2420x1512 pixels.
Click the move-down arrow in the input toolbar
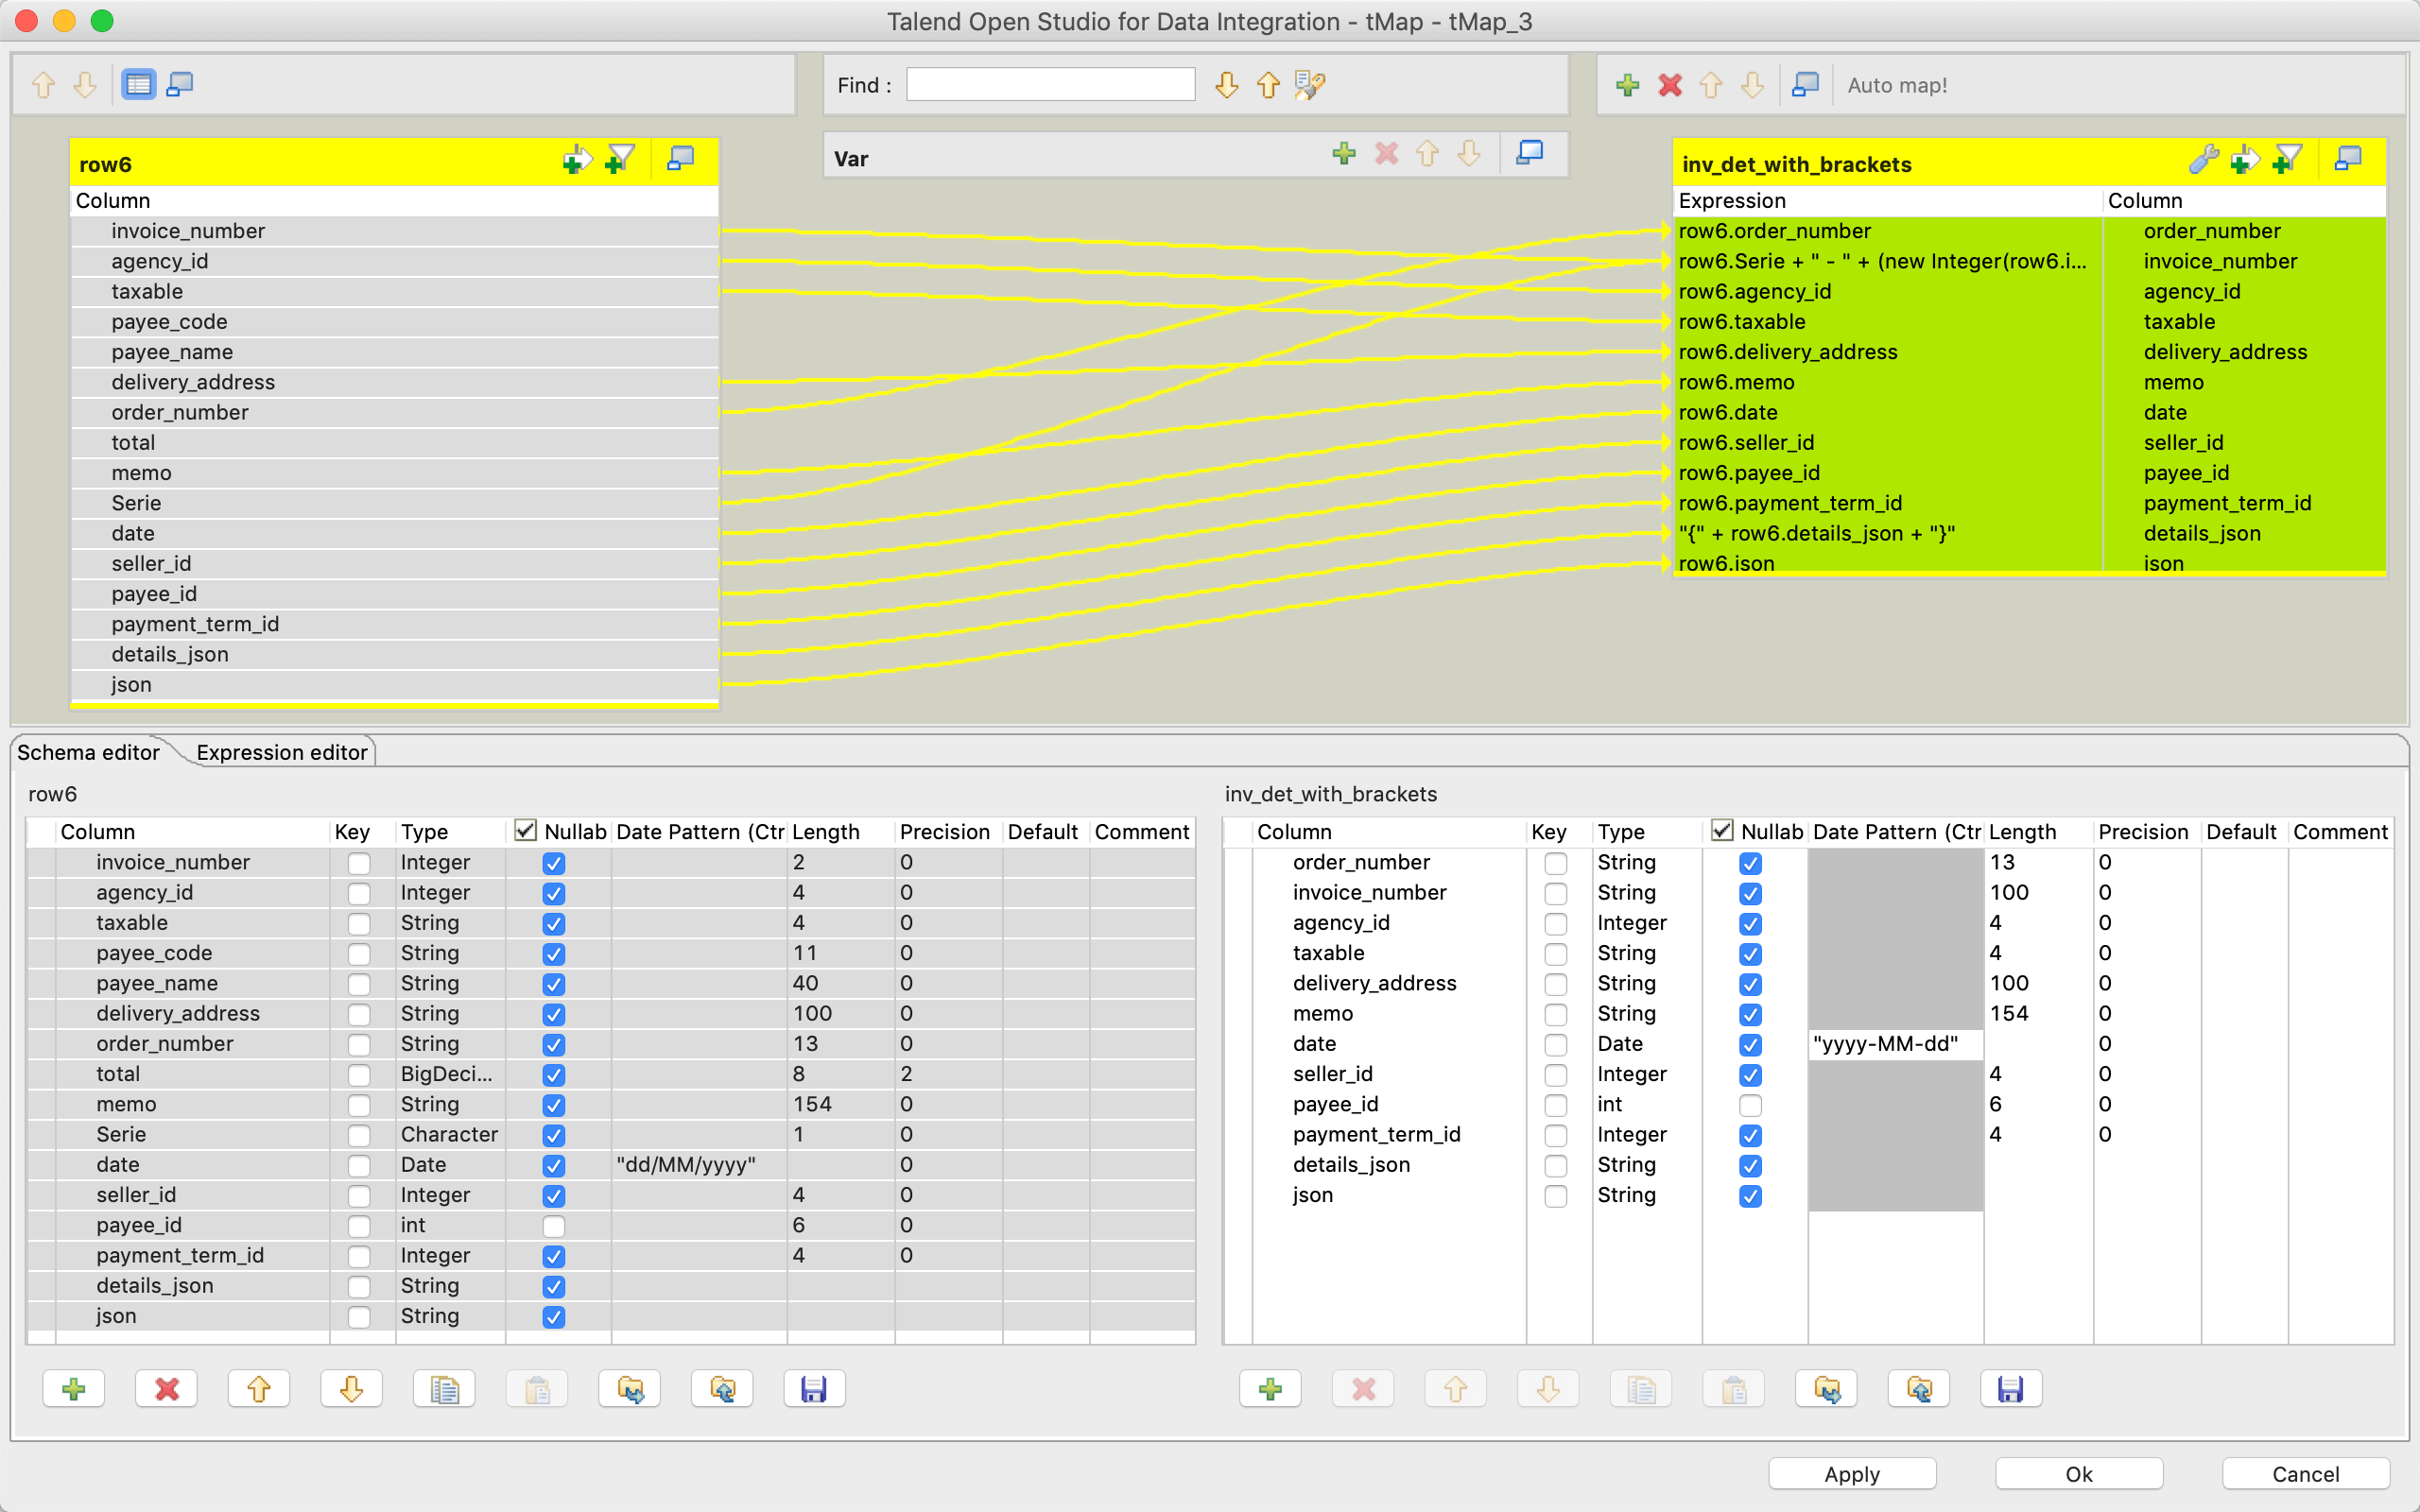(x=85, y=85)
